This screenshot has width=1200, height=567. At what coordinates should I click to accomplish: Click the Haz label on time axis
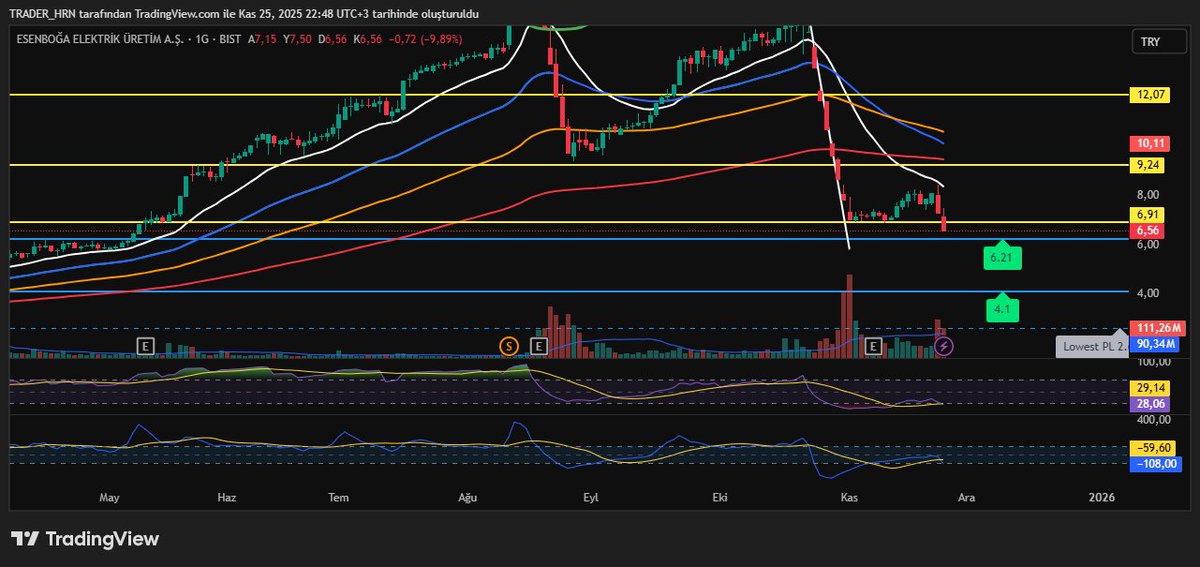pos(227,496)
